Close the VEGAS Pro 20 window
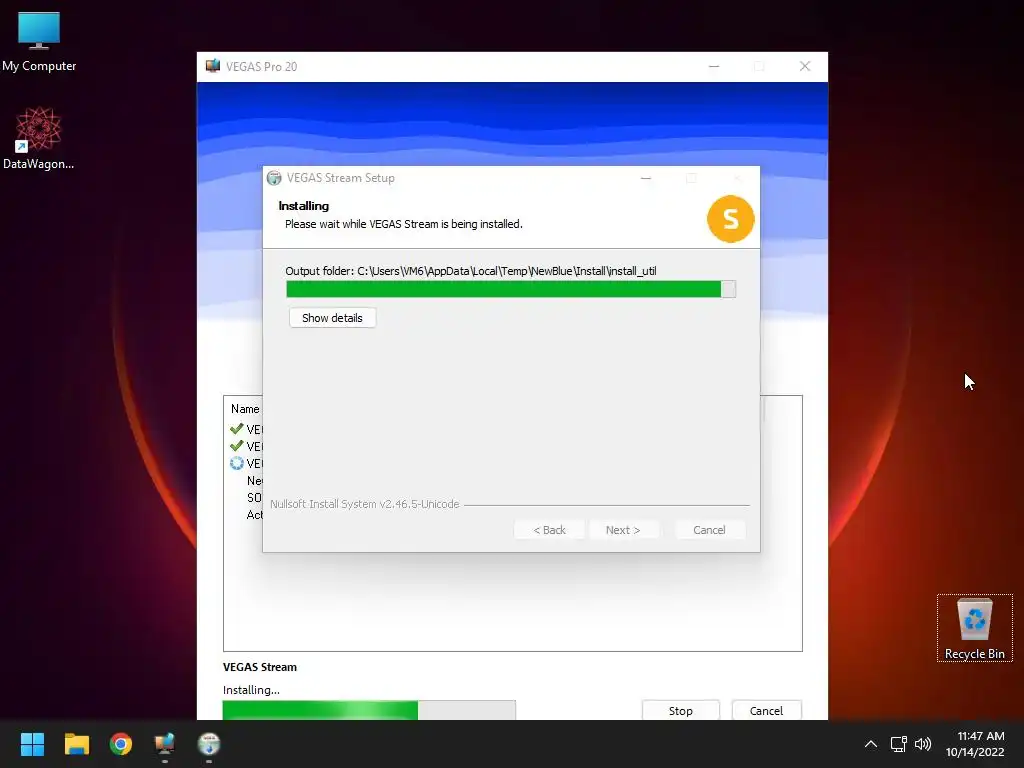The image size is (1024, 768). [x=805, y=66]
